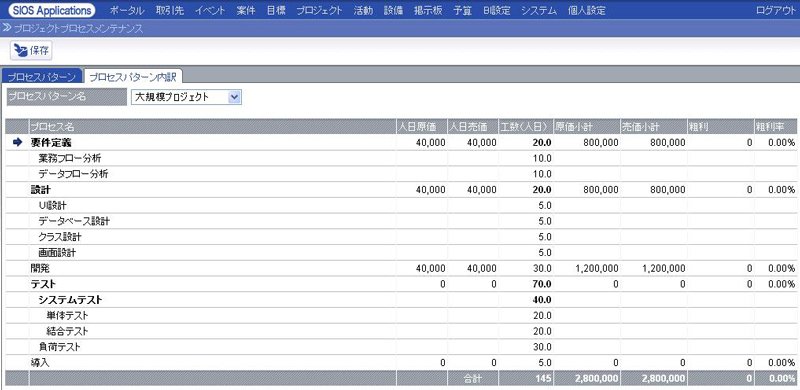800x390 pixels.
Task: Open the プロジェクト menu
Action: [319, 11]
